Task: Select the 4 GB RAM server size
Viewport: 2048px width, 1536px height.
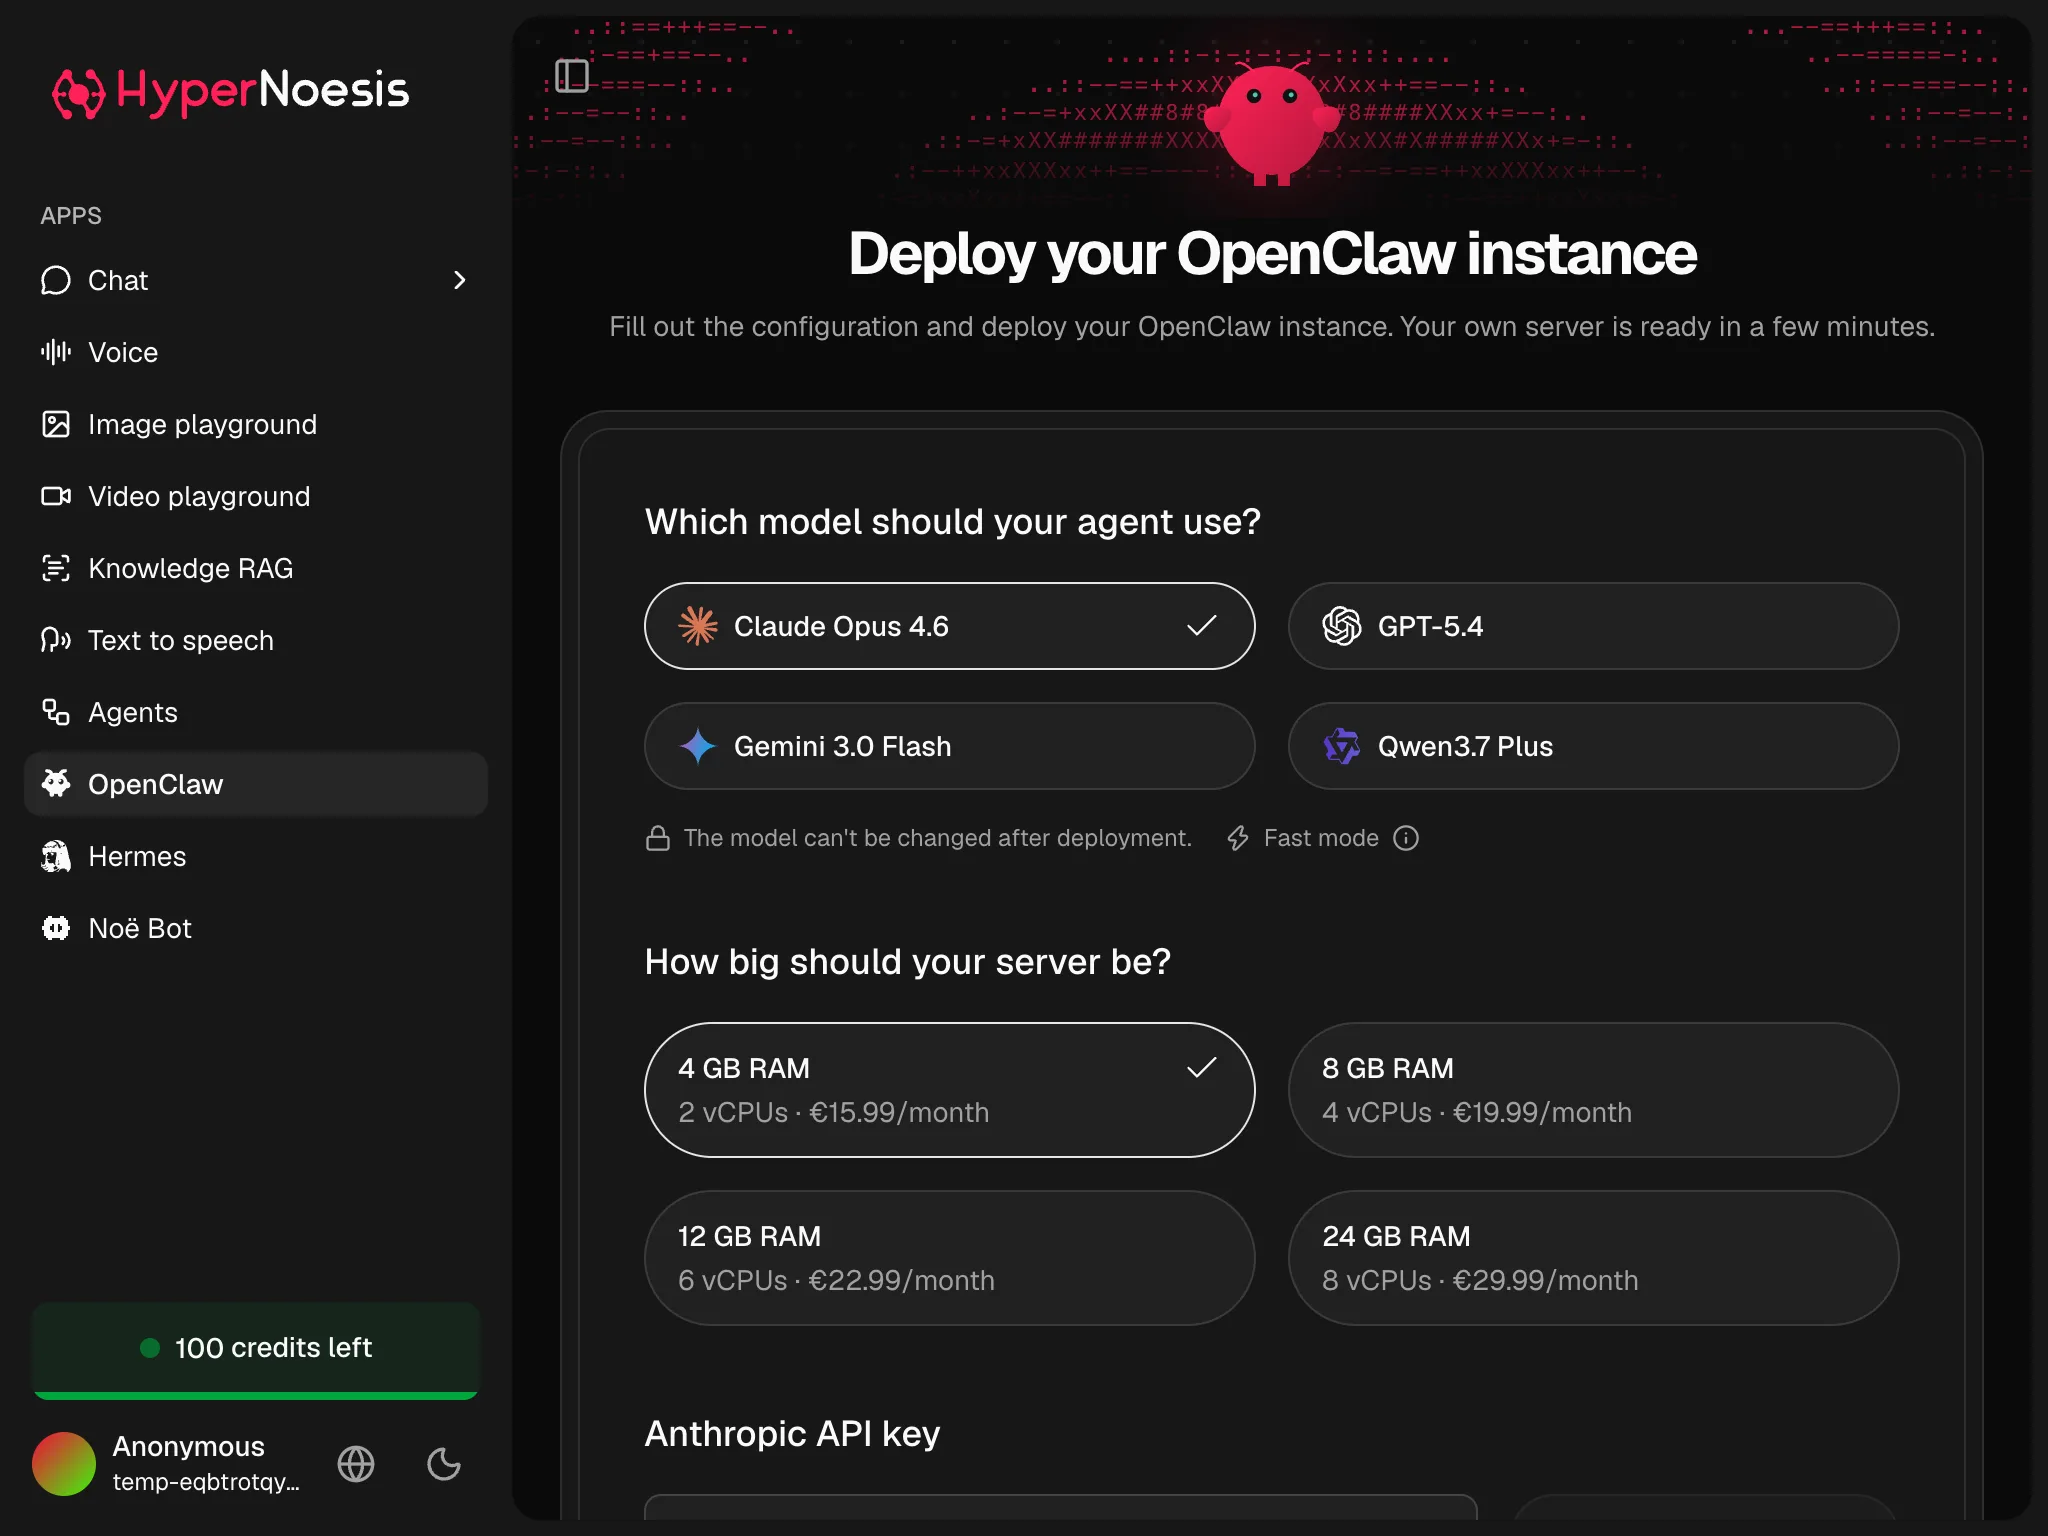Action: pos(950,1090)
